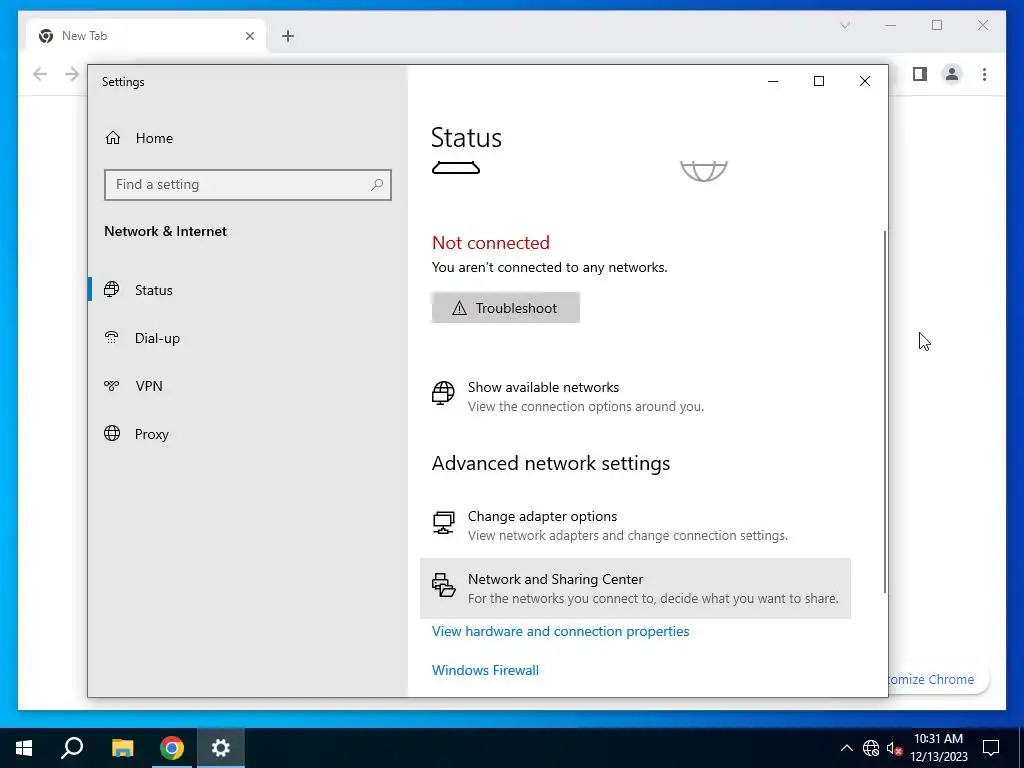The height and width of the screenshot is (768, 1024).
Task: Select the Status globe icon in sidebar
Action: 112,289
